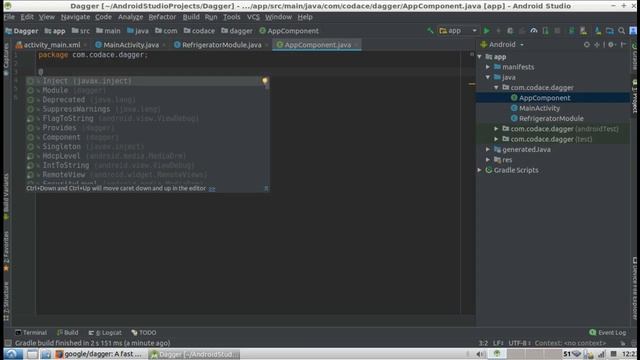Open the Navigate menu
Viewport: 640px width, 360px height.
point(75,17)
